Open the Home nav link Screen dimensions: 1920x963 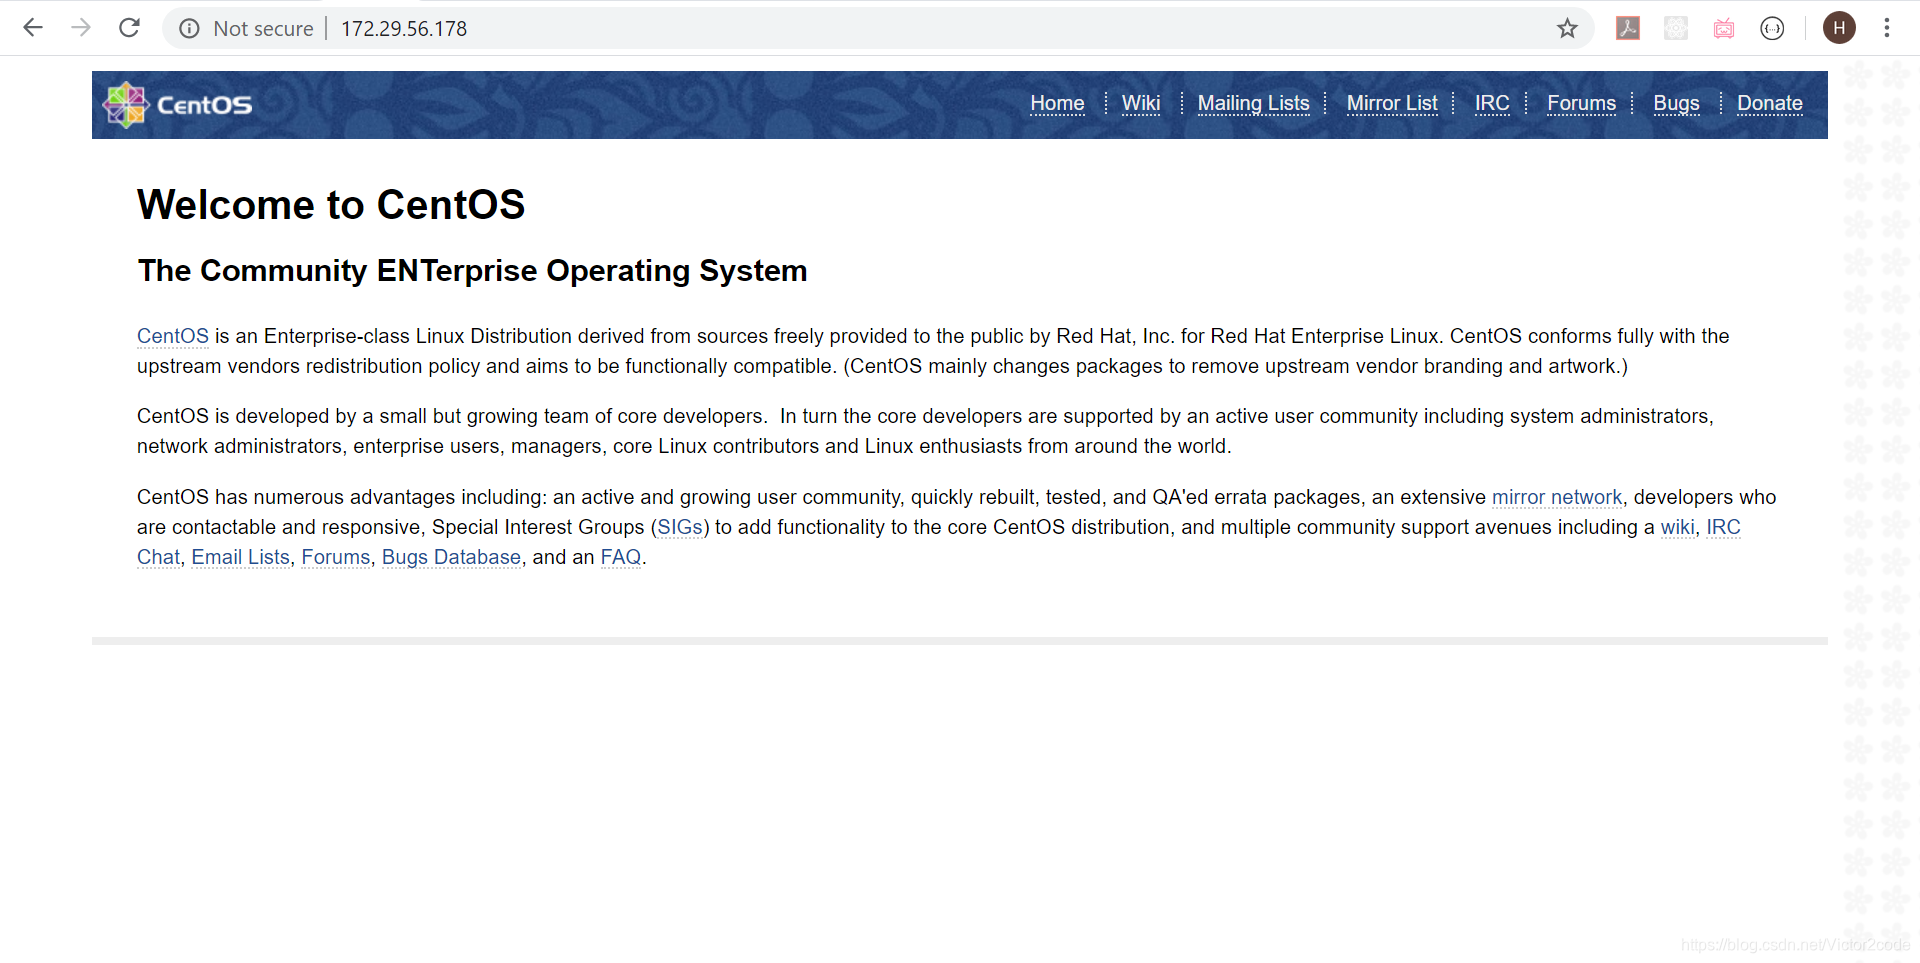pos(1057,103)
